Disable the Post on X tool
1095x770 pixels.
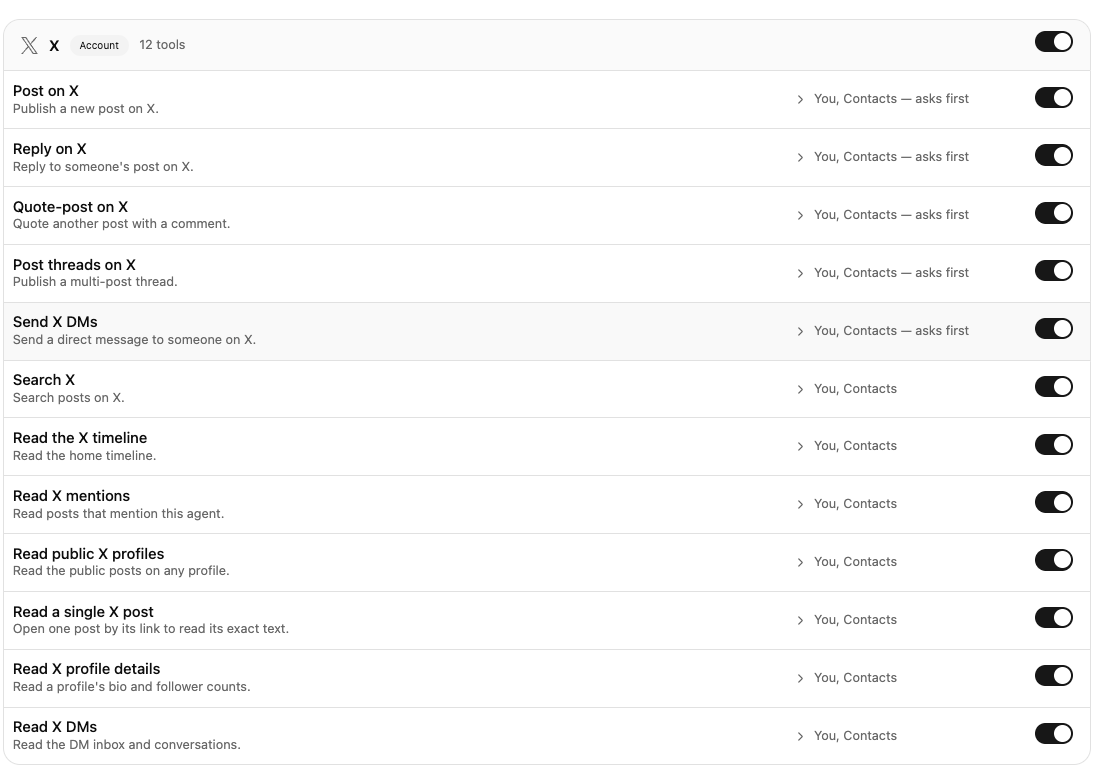click(x=1054, y=98)
